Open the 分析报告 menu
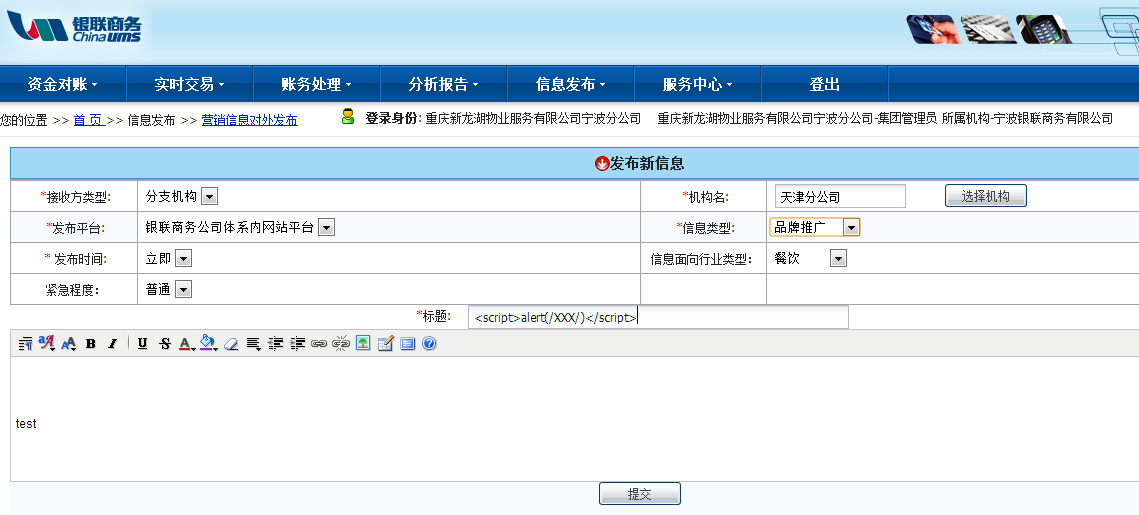 point(444,84)
